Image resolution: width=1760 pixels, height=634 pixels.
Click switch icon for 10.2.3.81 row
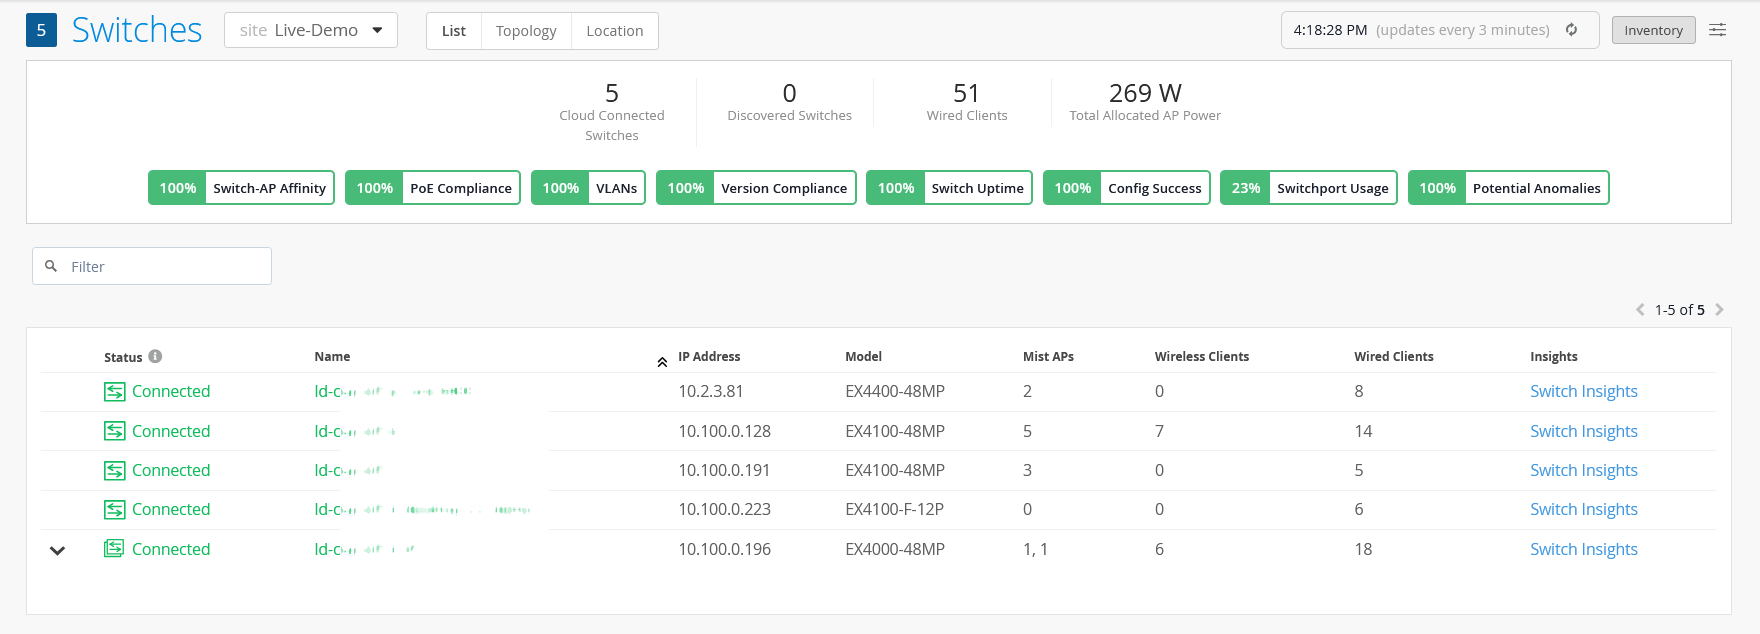tap(115, 392)
